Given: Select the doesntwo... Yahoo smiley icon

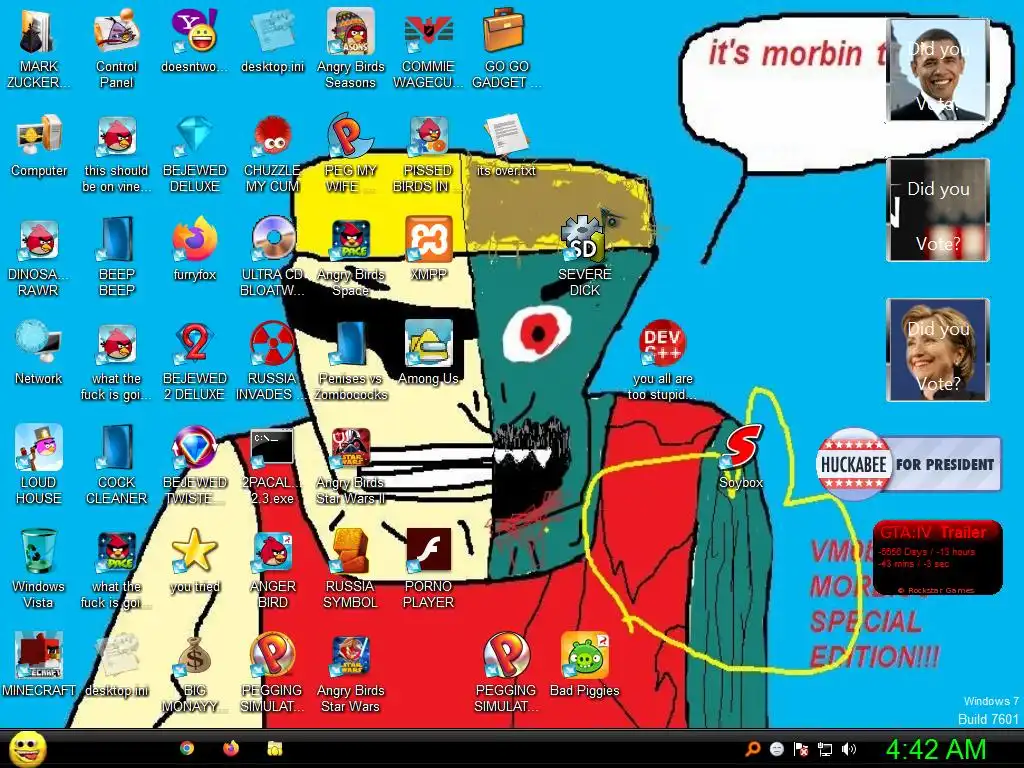Looking at the screenshot, I should pos(195,40).
